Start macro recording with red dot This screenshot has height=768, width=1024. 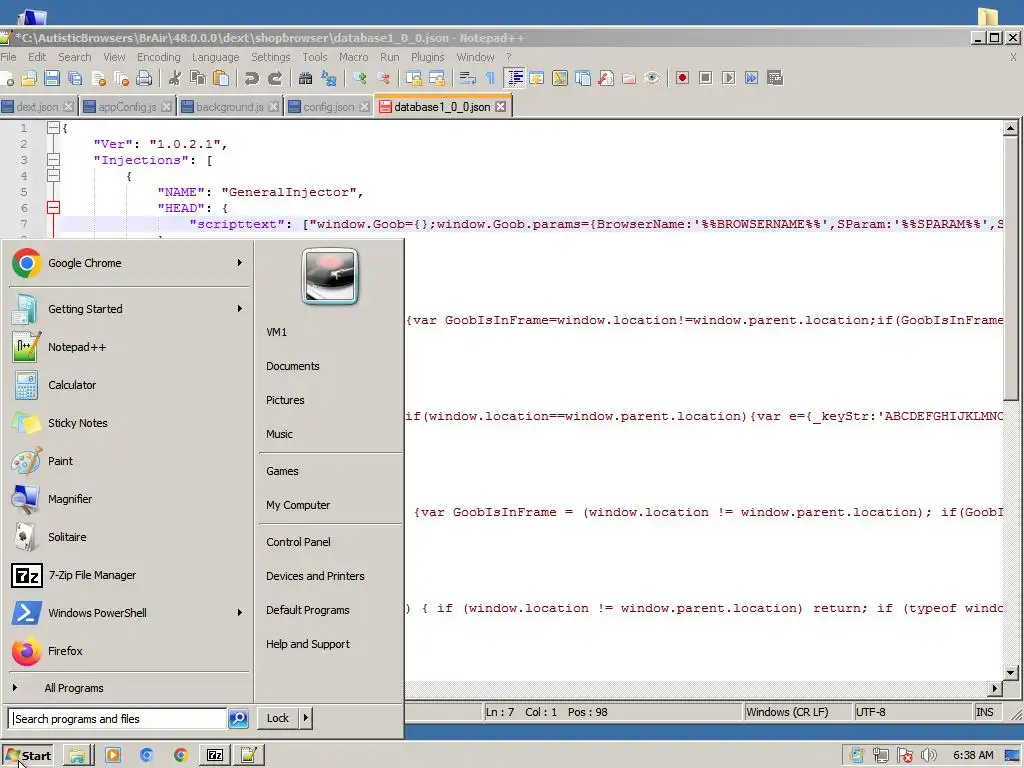pos(682,78)
